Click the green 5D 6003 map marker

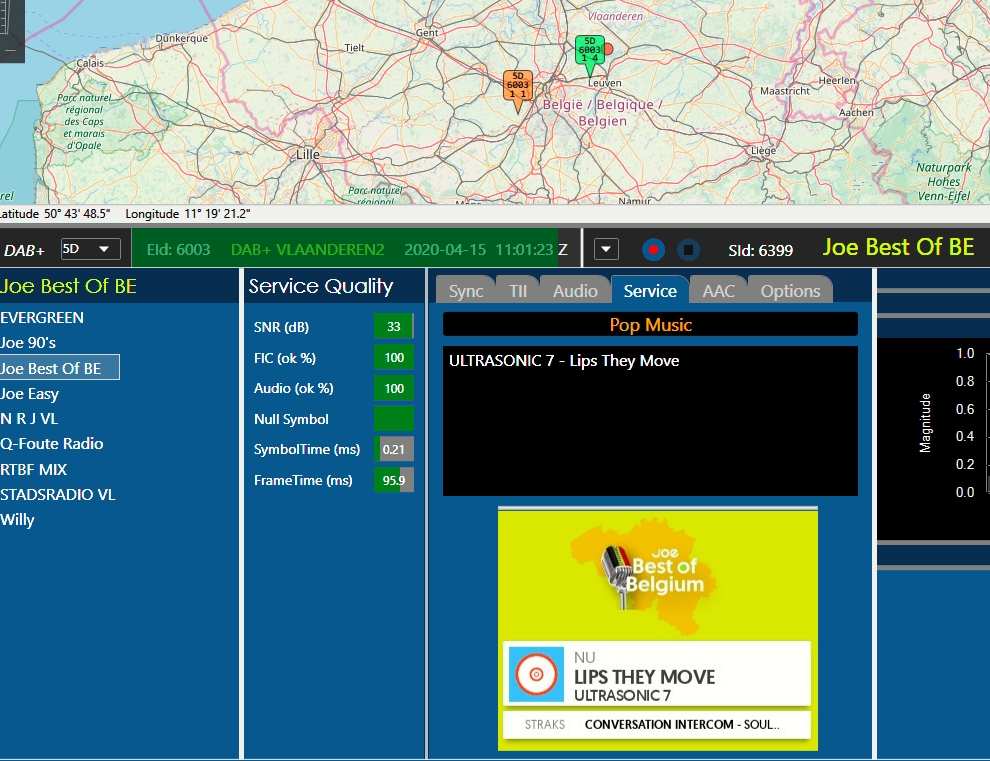(590, 56)
